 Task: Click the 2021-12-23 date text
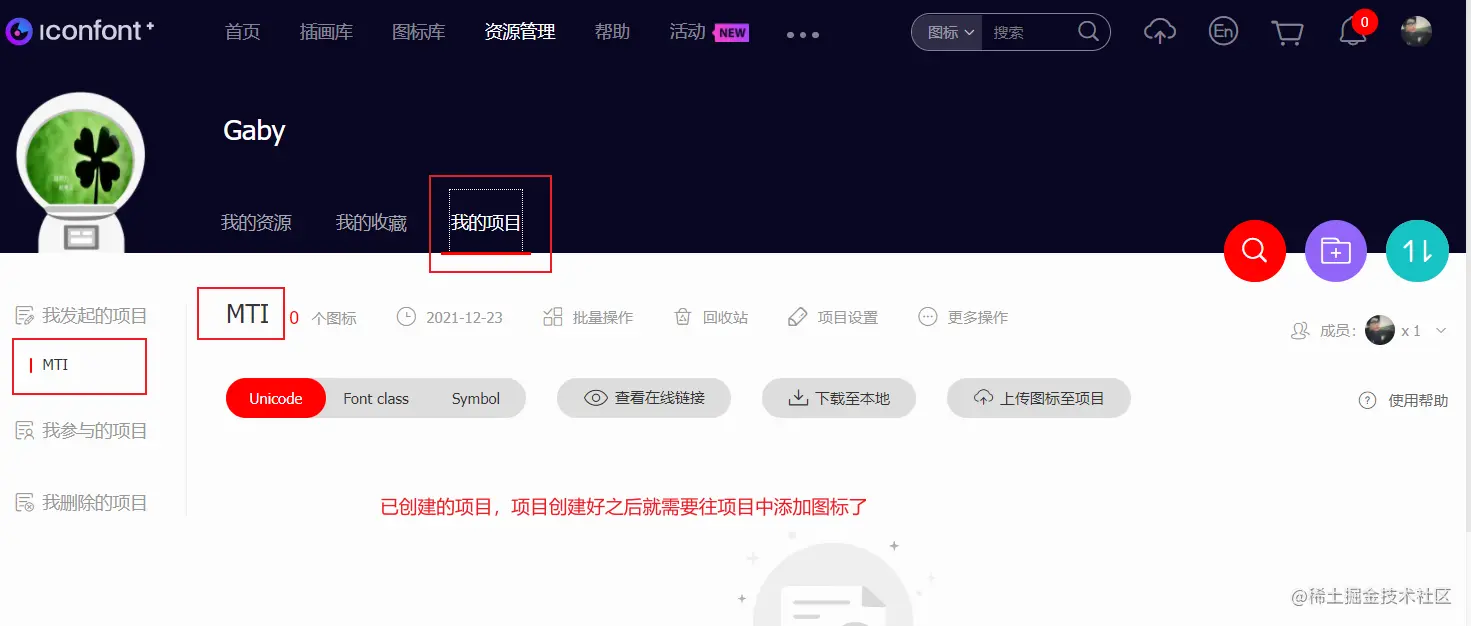tap(464, 318)
